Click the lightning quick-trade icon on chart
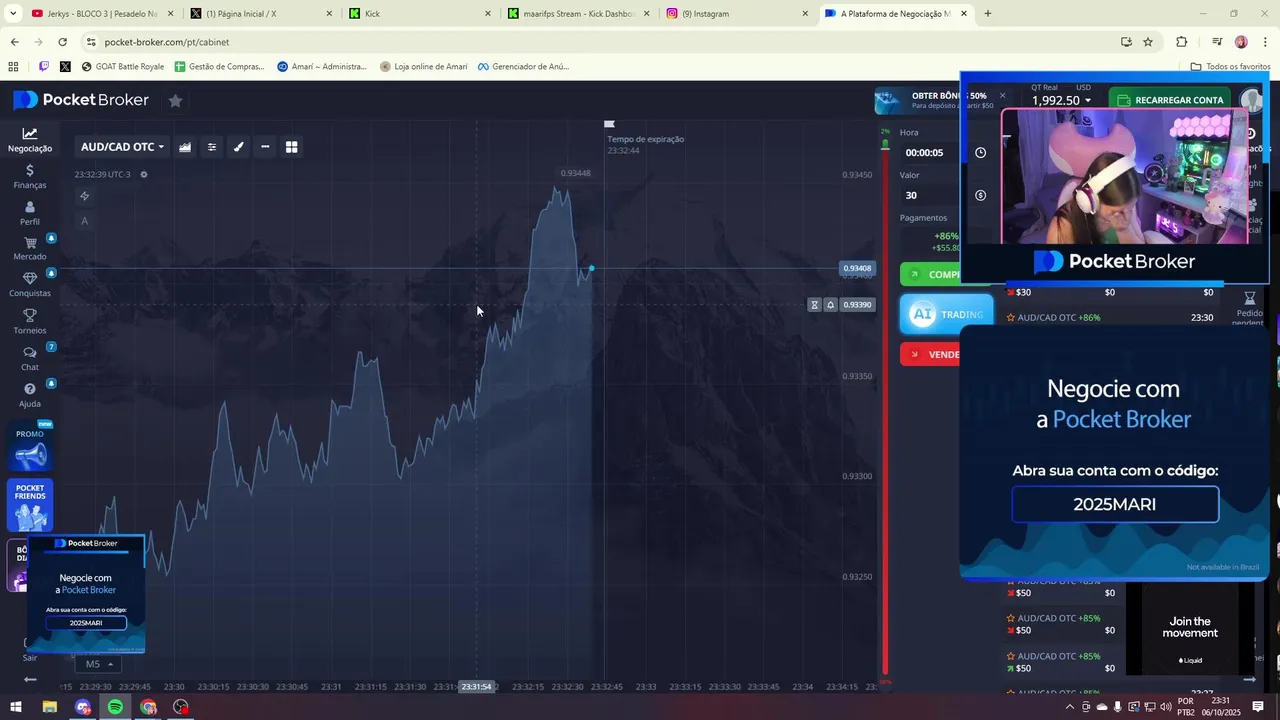 click(84, 196)
